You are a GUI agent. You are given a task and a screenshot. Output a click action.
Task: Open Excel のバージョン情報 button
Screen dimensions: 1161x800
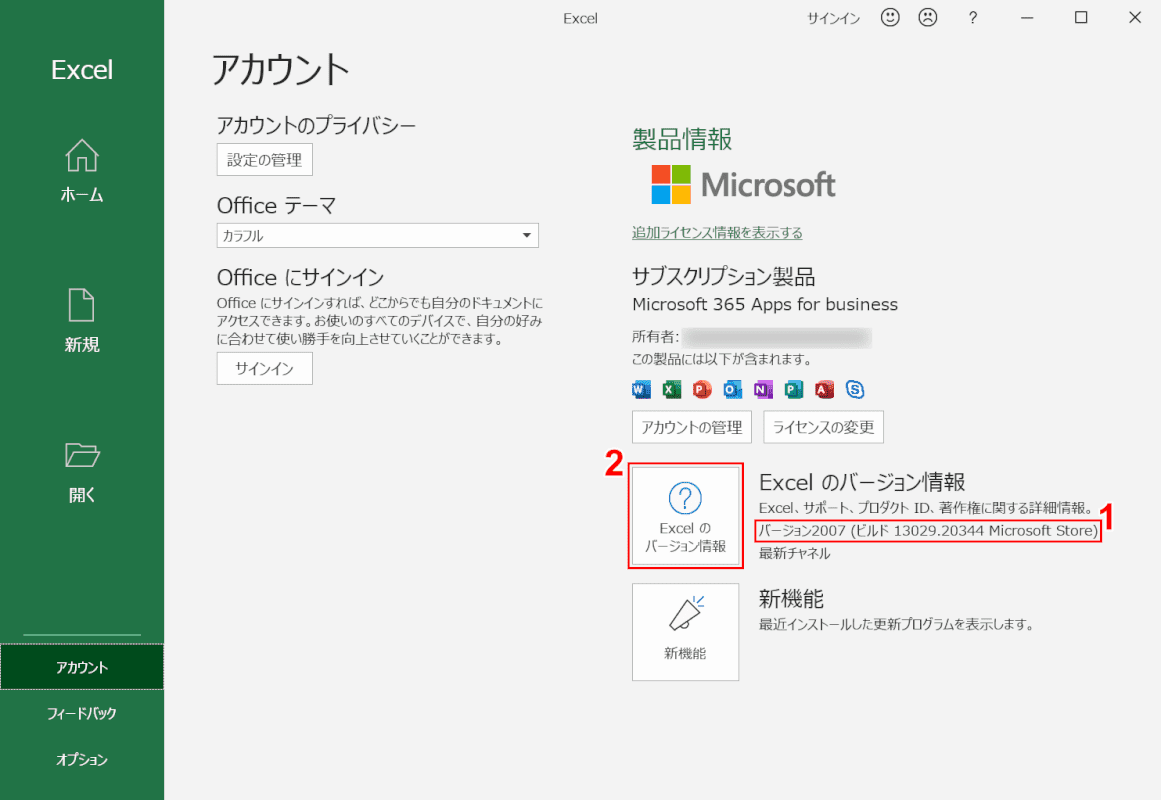click(x=686, y=517)
